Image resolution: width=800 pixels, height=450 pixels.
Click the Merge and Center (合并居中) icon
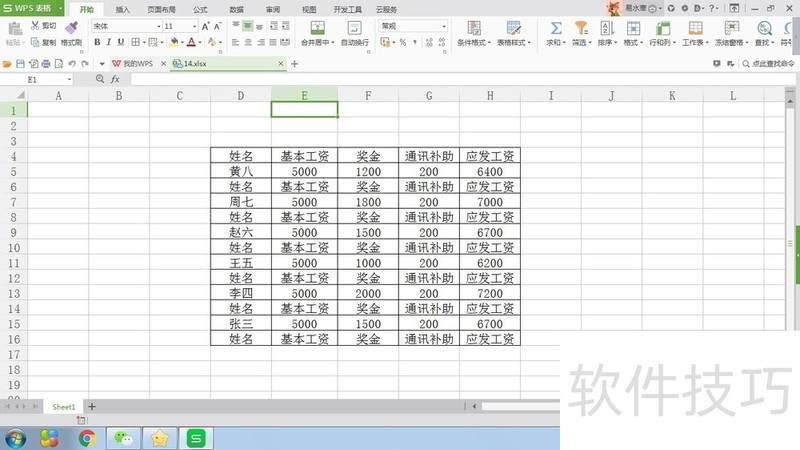click(x=317, y=28)
